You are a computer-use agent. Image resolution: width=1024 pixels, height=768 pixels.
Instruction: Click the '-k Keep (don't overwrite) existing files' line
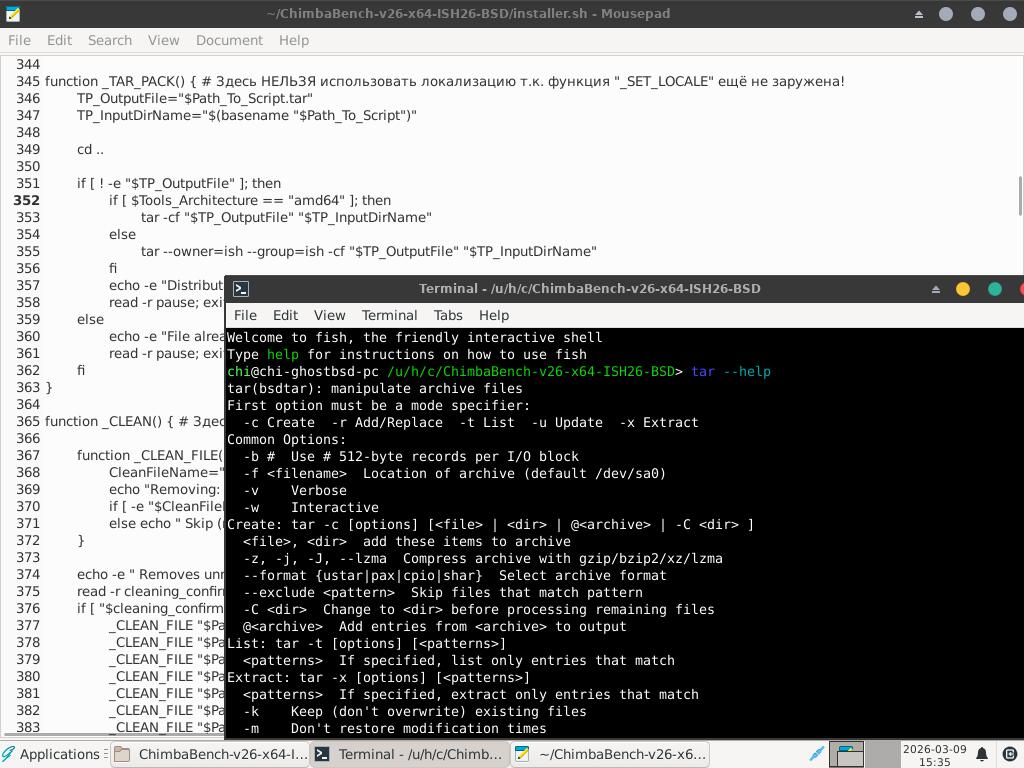click(415, 711)
